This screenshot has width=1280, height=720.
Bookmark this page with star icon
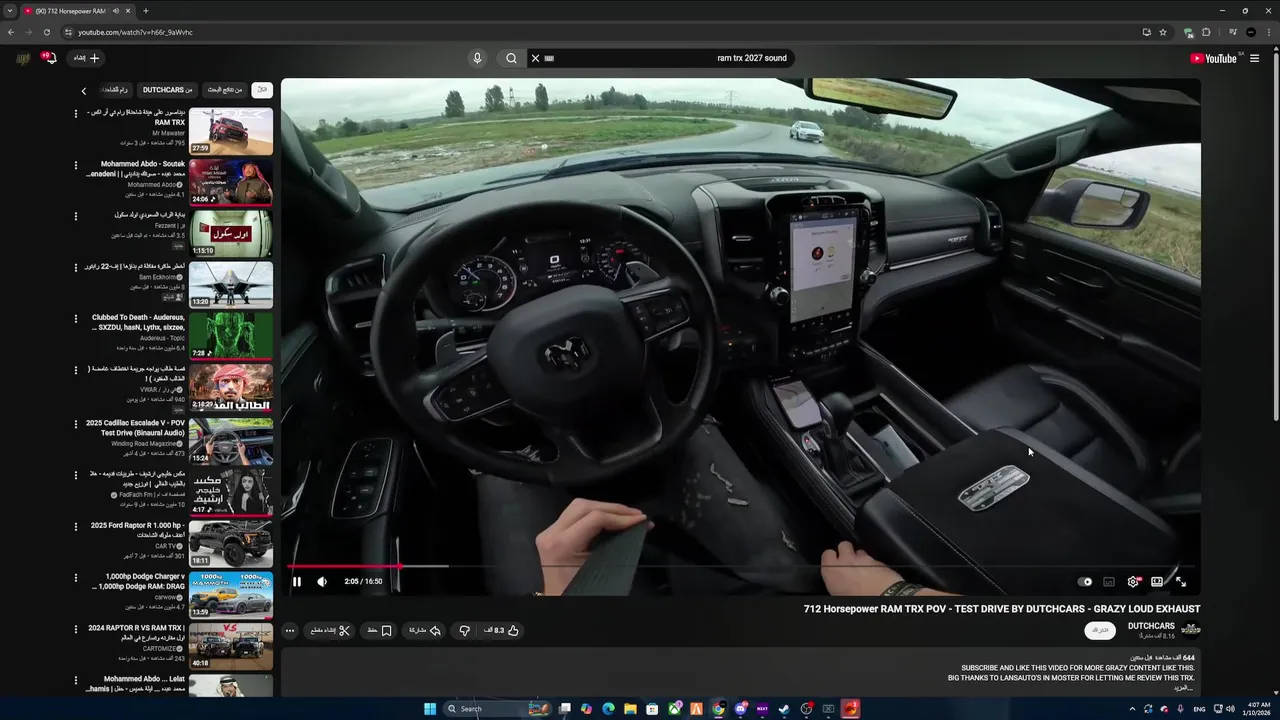tap(1163, 32)
